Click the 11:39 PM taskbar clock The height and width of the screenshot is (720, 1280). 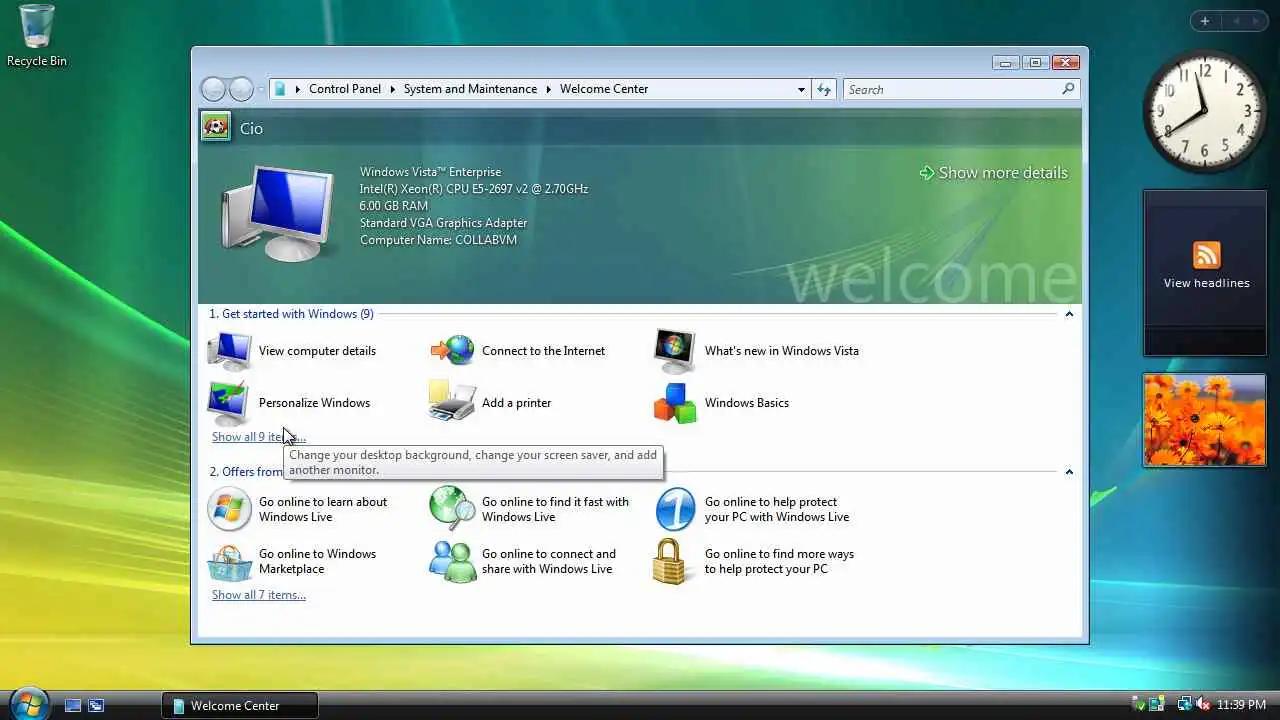(x=1241, y=705)
